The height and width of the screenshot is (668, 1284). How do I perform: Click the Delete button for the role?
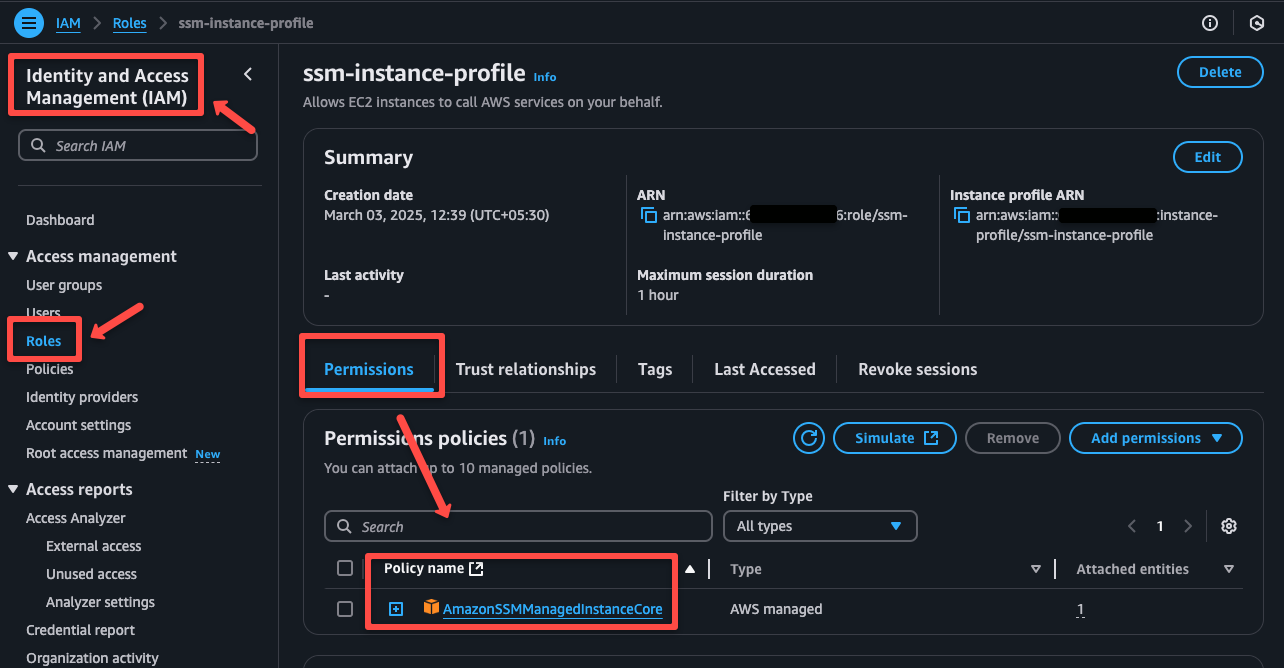tap(1219, 71)
